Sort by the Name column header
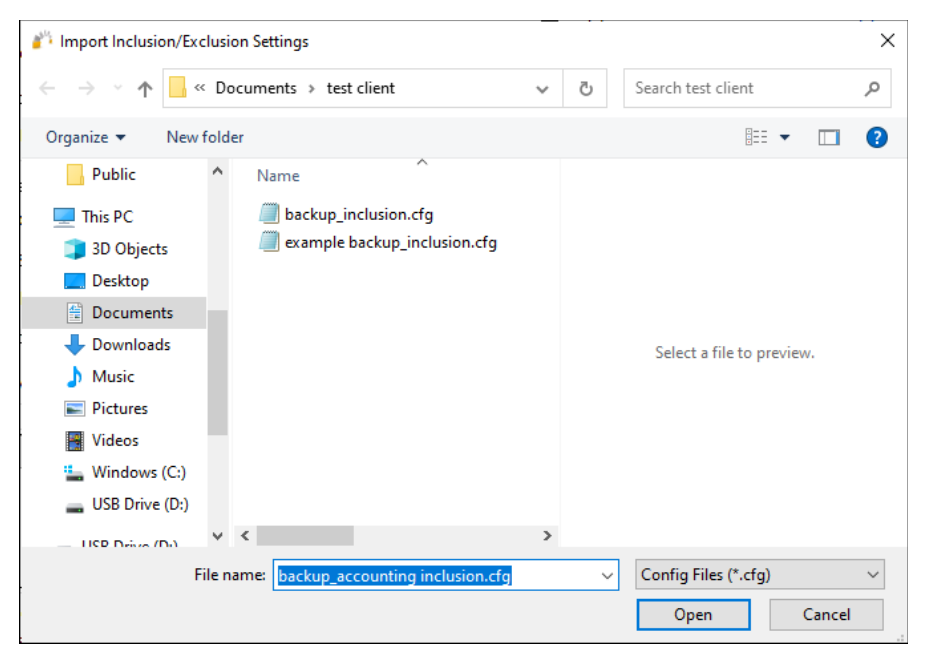 (278, 176)
